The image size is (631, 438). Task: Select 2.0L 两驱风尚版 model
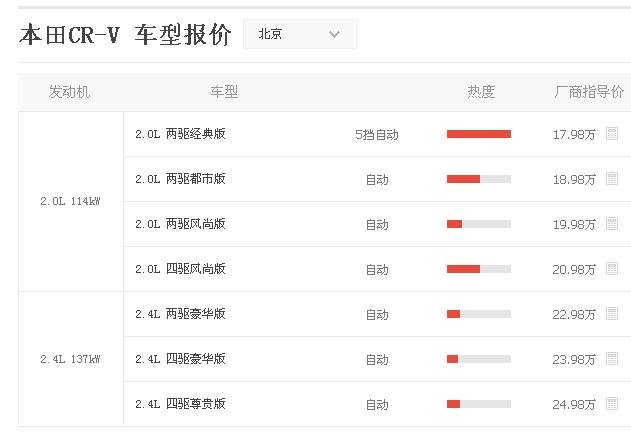point(181,224)
